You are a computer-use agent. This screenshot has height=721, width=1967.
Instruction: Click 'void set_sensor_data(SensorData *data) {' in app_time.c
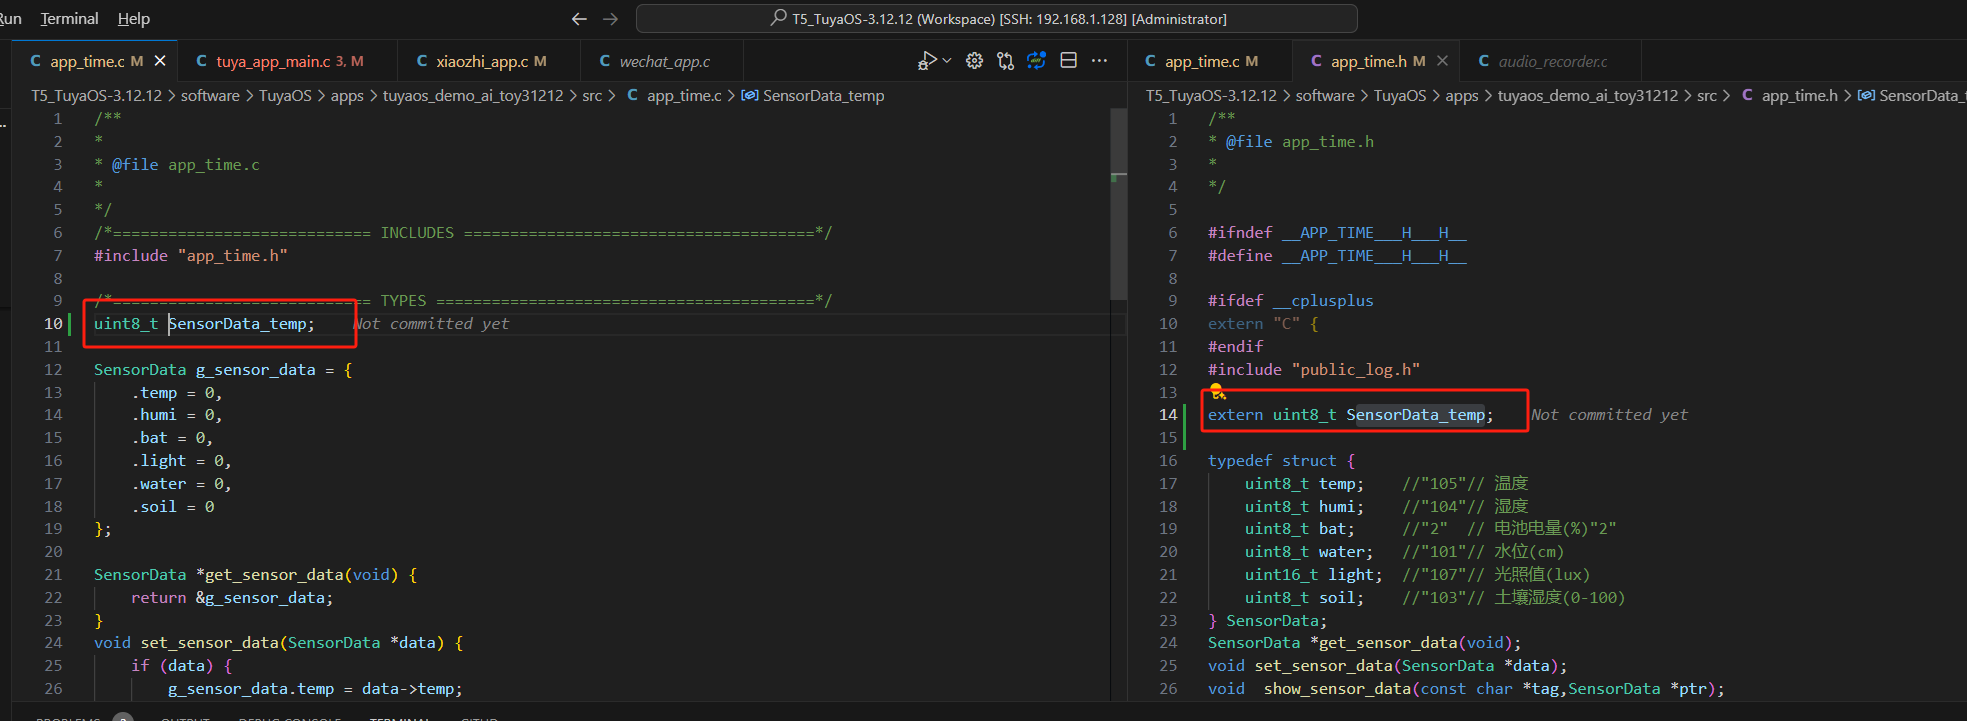pyautogui.click(x=278, y=643)
